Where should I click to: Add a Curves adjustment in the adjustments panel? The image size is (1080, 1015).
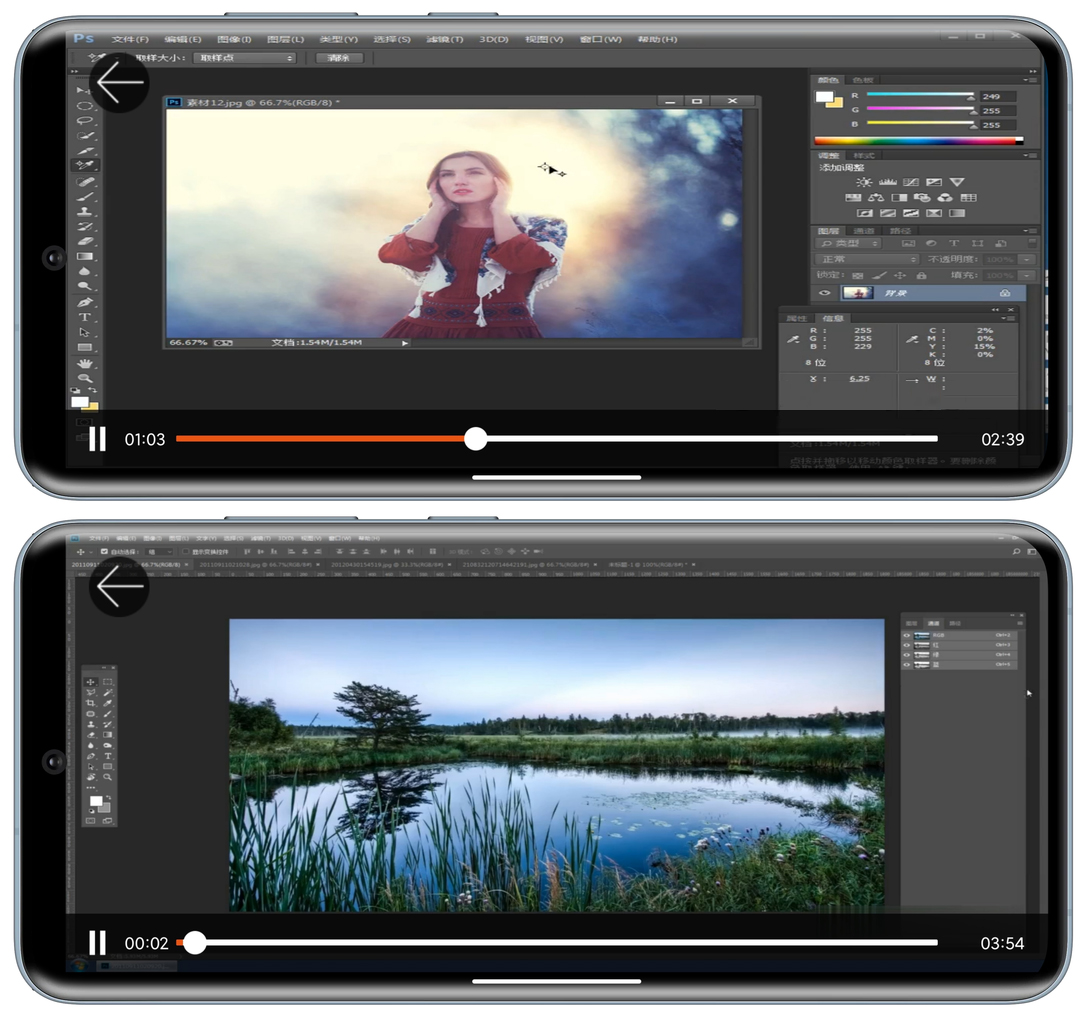[x=911, y=181]
